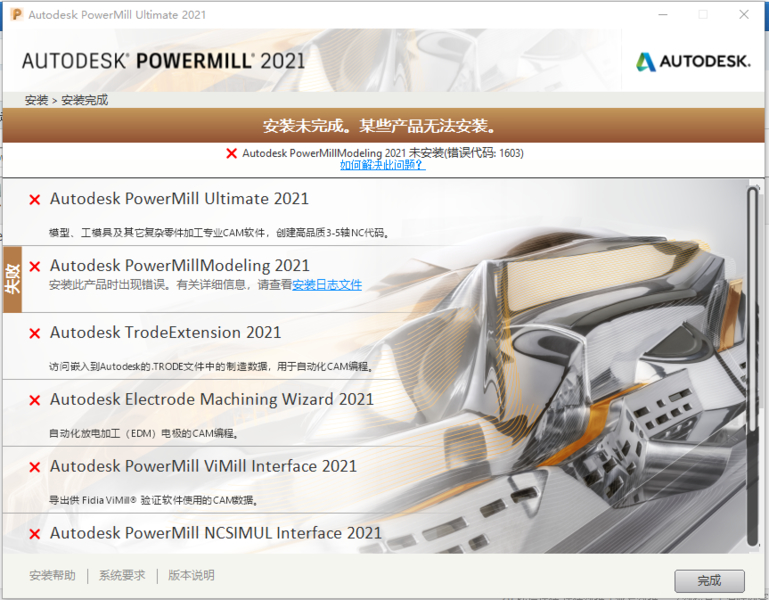Click the PowerMill app icon in title bar
This screenshot has height=600, width=769.
[16, 14]
